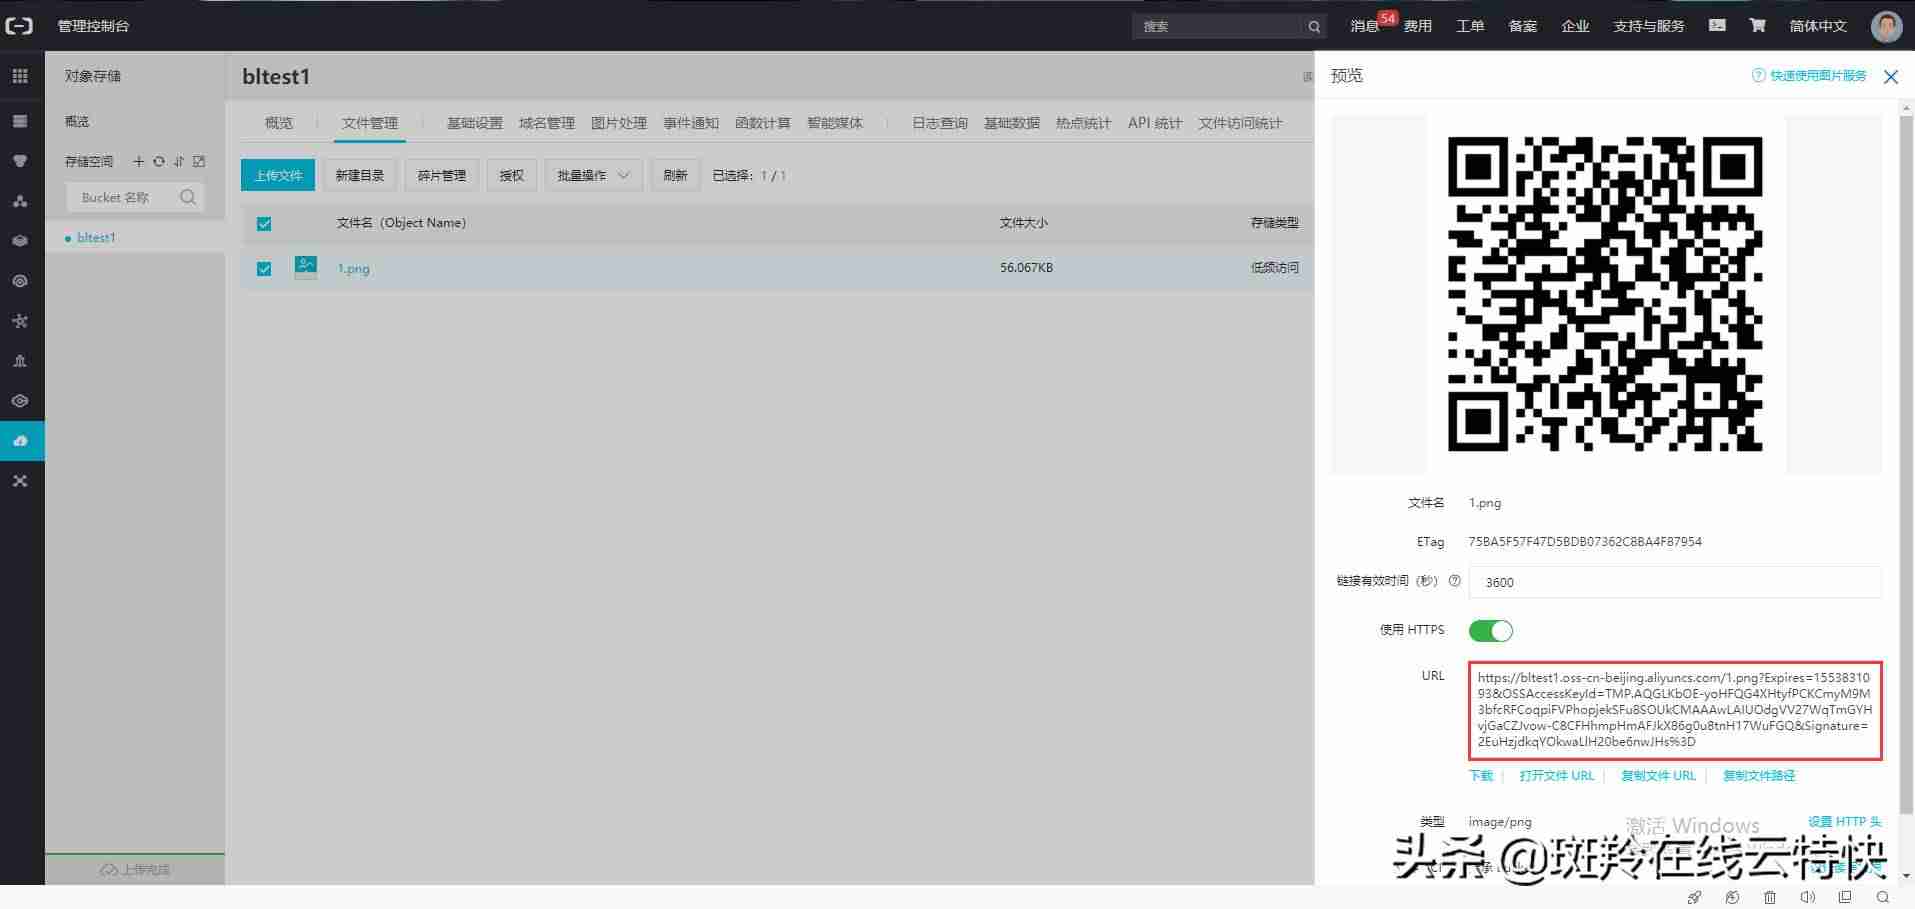Viewport: 1915px width, 909px height.
Task: Click the 刷新 refresh button
Action: [x=676, y=175]
